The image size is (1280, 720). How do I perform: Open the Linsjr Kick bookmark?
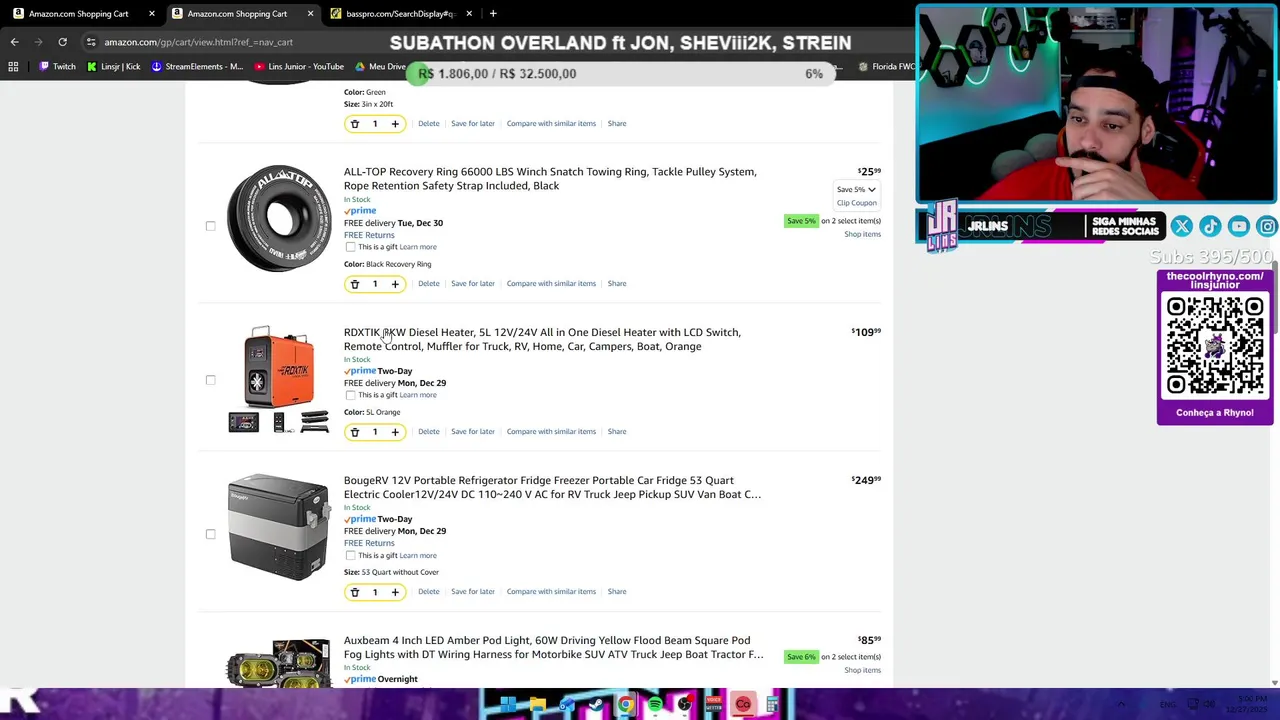113,67
